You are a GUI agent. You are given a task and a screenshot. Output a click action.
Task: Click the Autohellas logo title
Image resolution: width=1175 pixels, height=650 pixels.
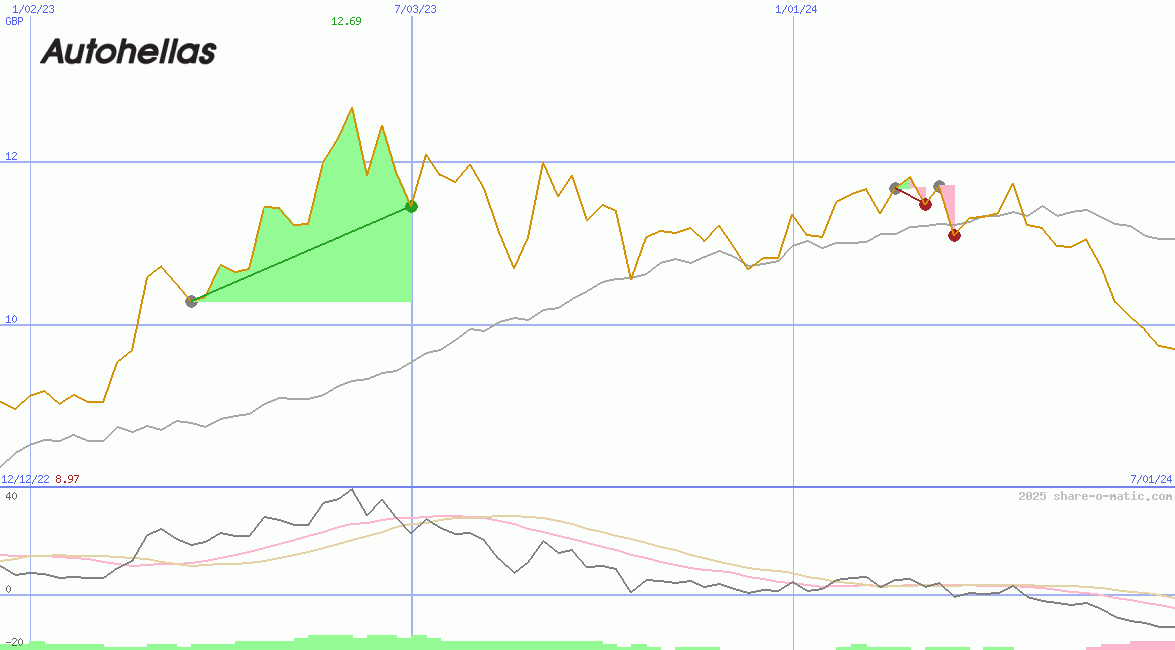(128, 52)
